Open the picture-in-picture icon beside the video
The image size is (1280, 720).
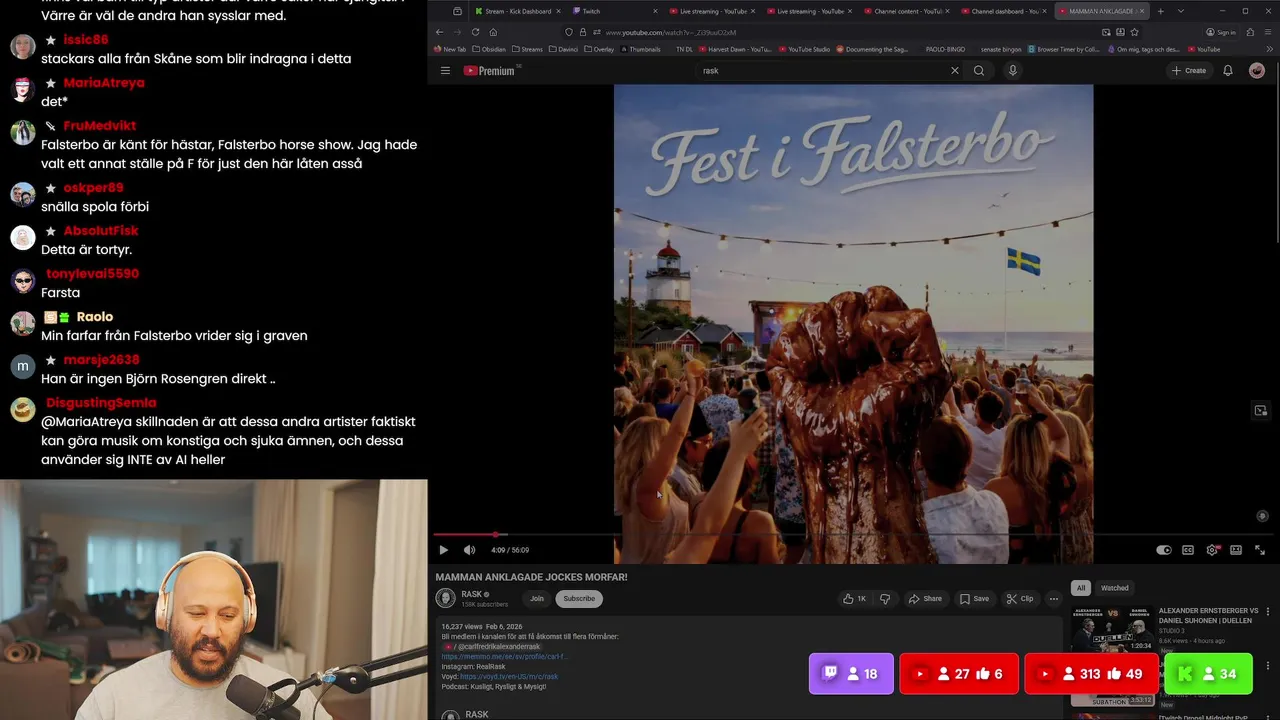point(1261,411)
